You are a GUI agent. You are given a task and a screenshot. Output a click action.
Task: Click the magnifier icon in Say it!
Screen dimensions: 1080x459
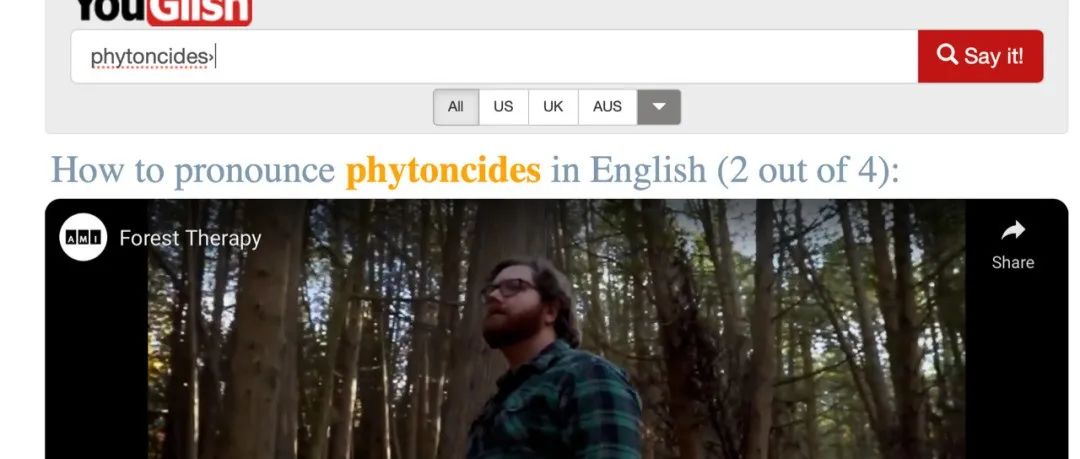click(x=948, y=54)
